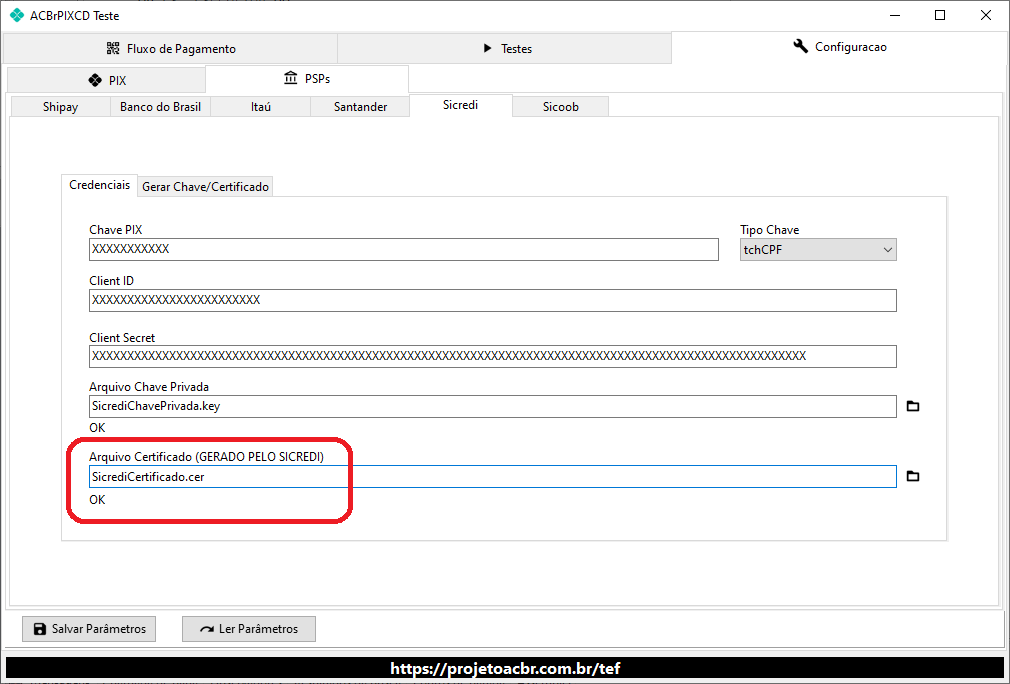Maximize the ACBrPIXCD Teste window
Viewport: 1010px width, 684px height.
click(940, 15)
